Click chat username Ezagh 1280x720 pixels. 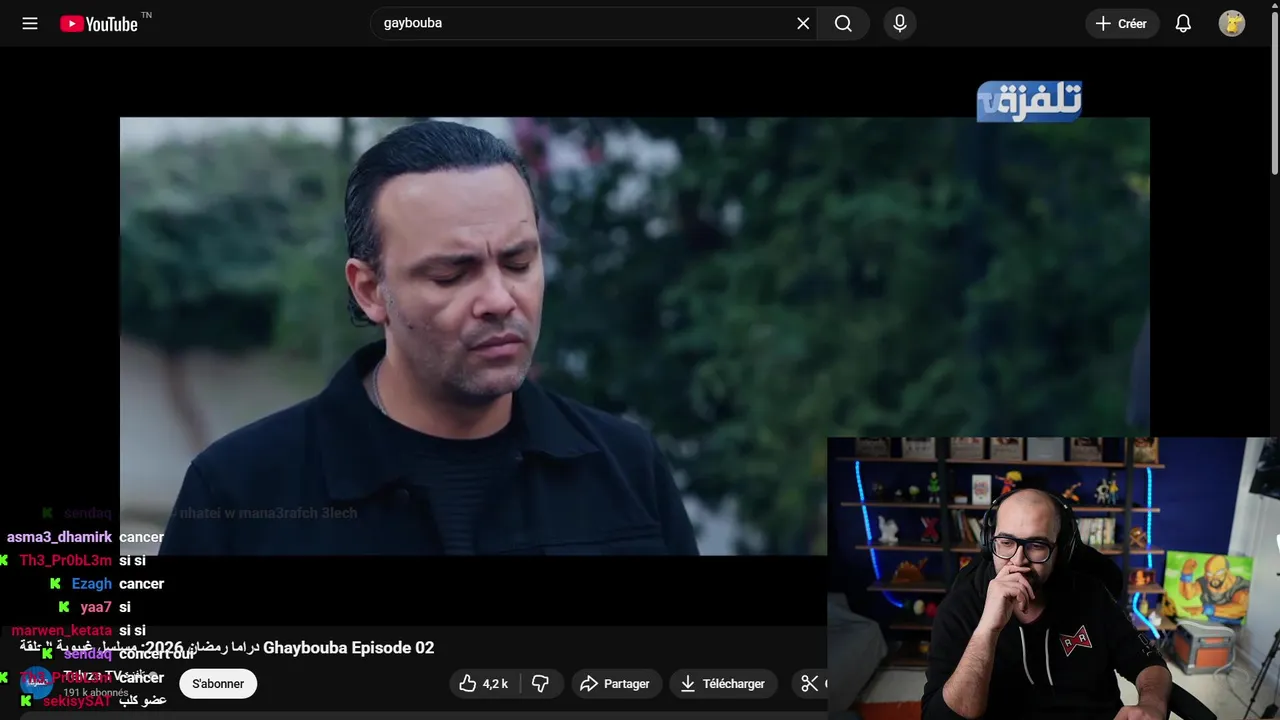pyautogui.click(x=91, y=584)
